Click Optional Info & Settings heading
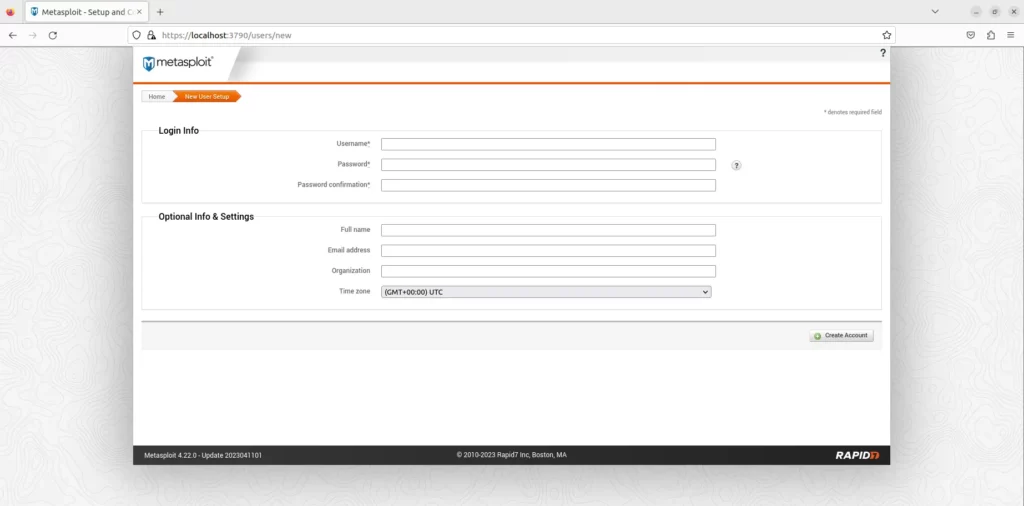1024x506 pixels. click(206, 217)
